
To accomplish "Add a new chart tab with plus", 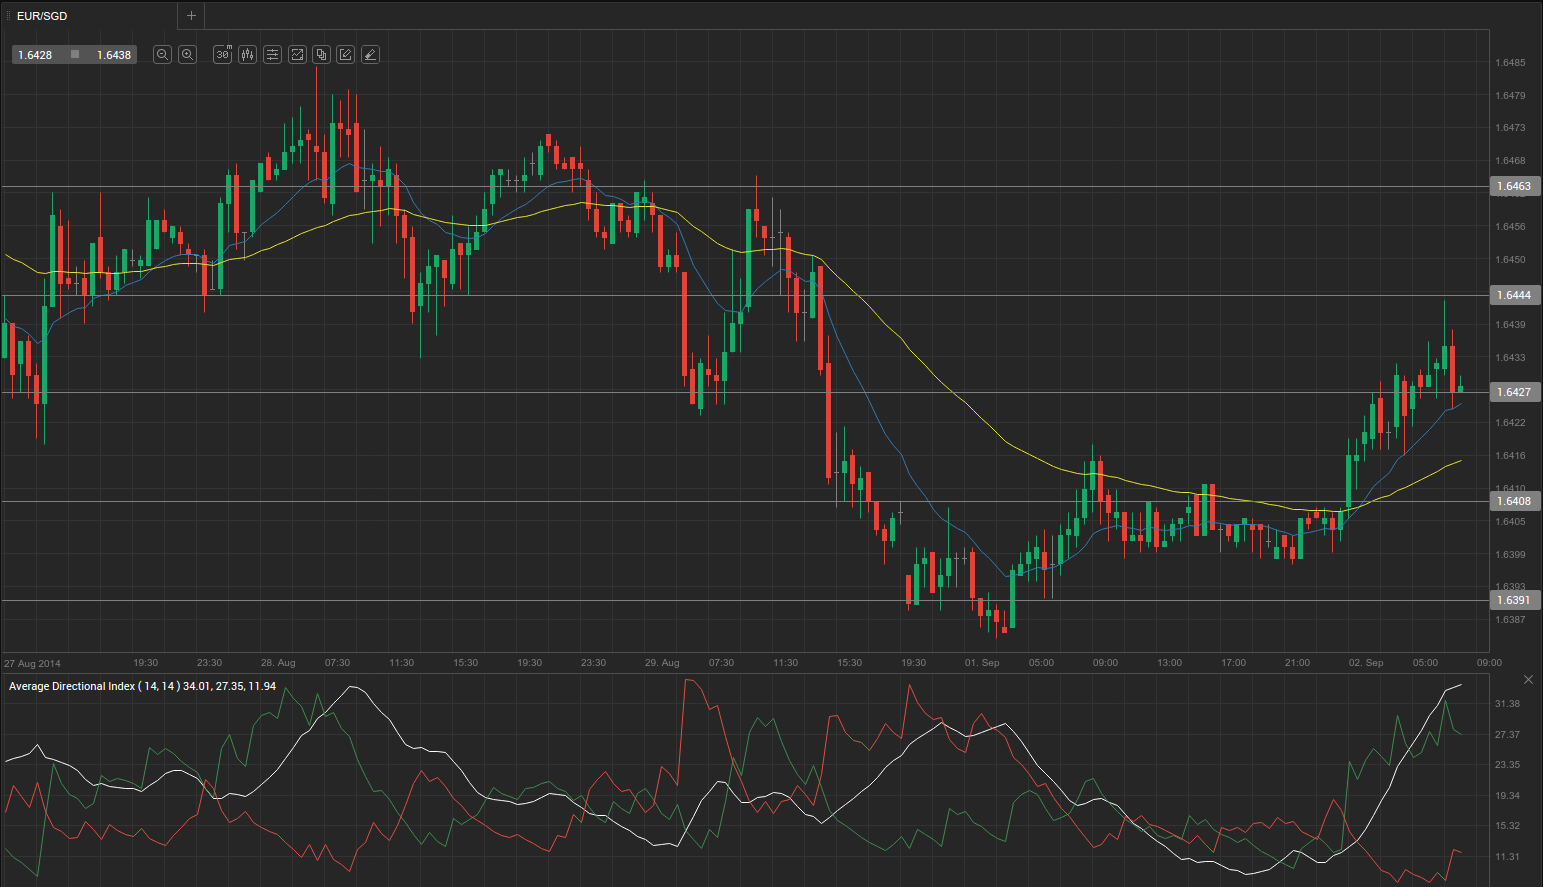I will [191, 16].
